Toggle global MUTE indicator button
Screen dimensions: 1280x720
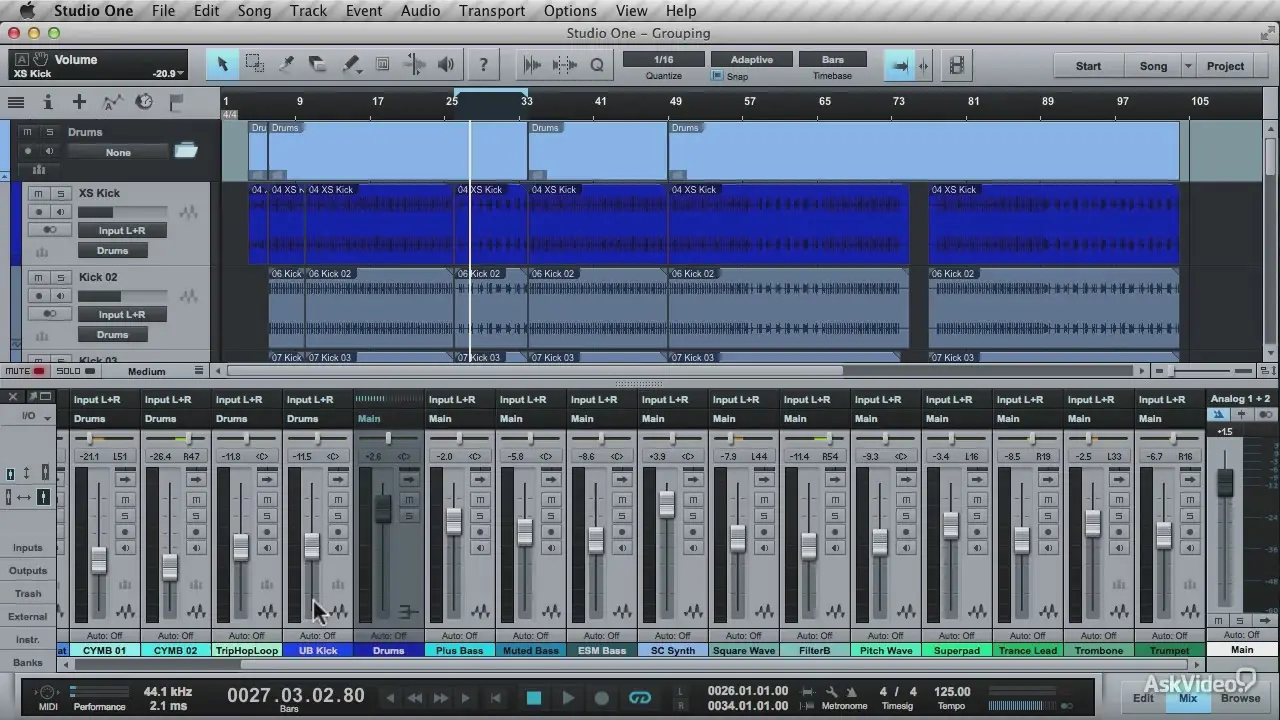coord(24,371)
